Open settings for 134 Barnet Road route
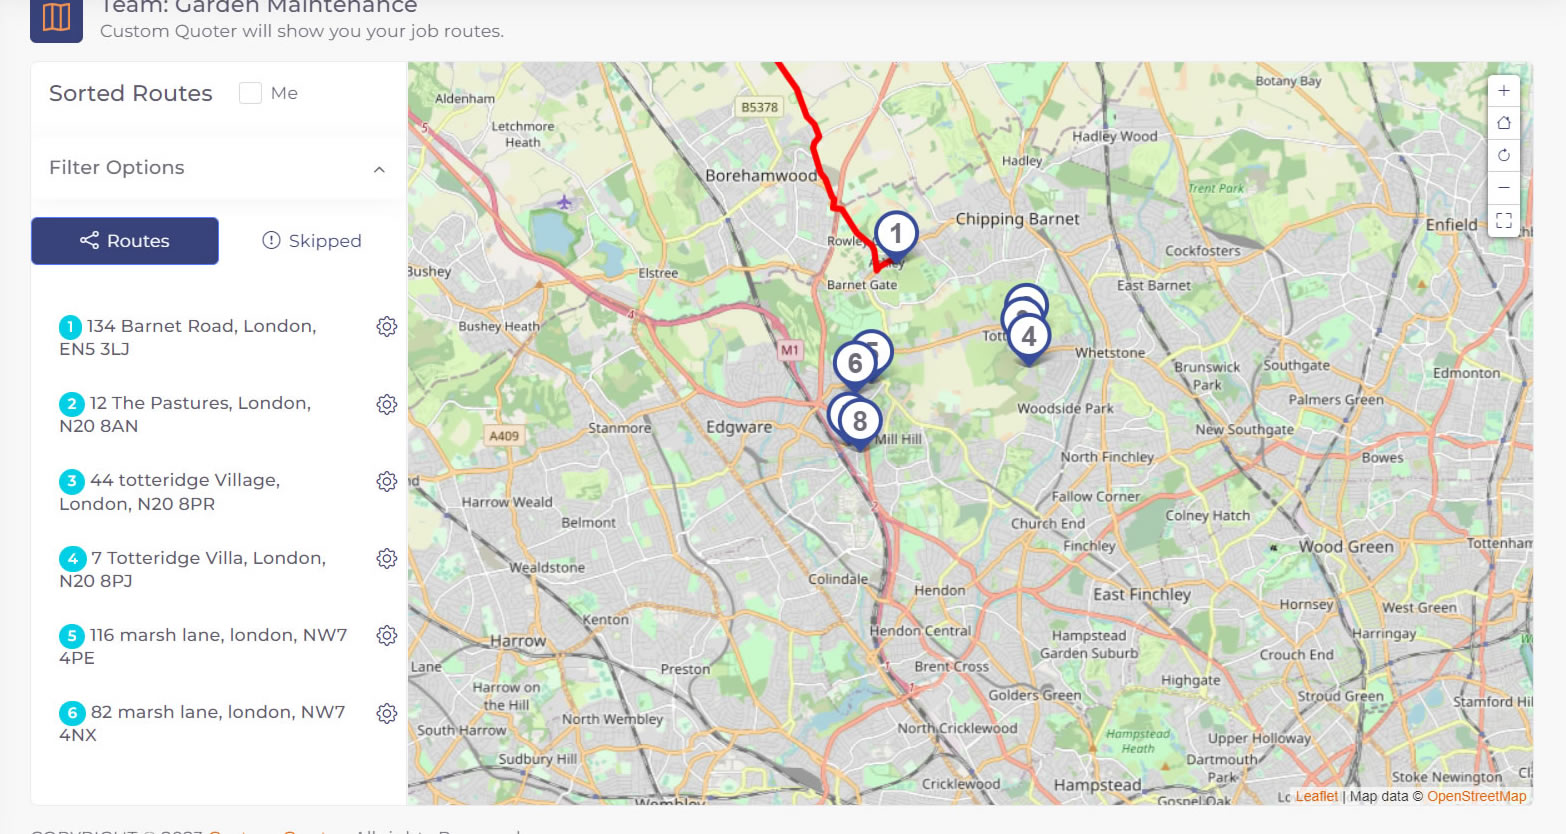This screenshot has width=1566, height=834. click(387, 326)
